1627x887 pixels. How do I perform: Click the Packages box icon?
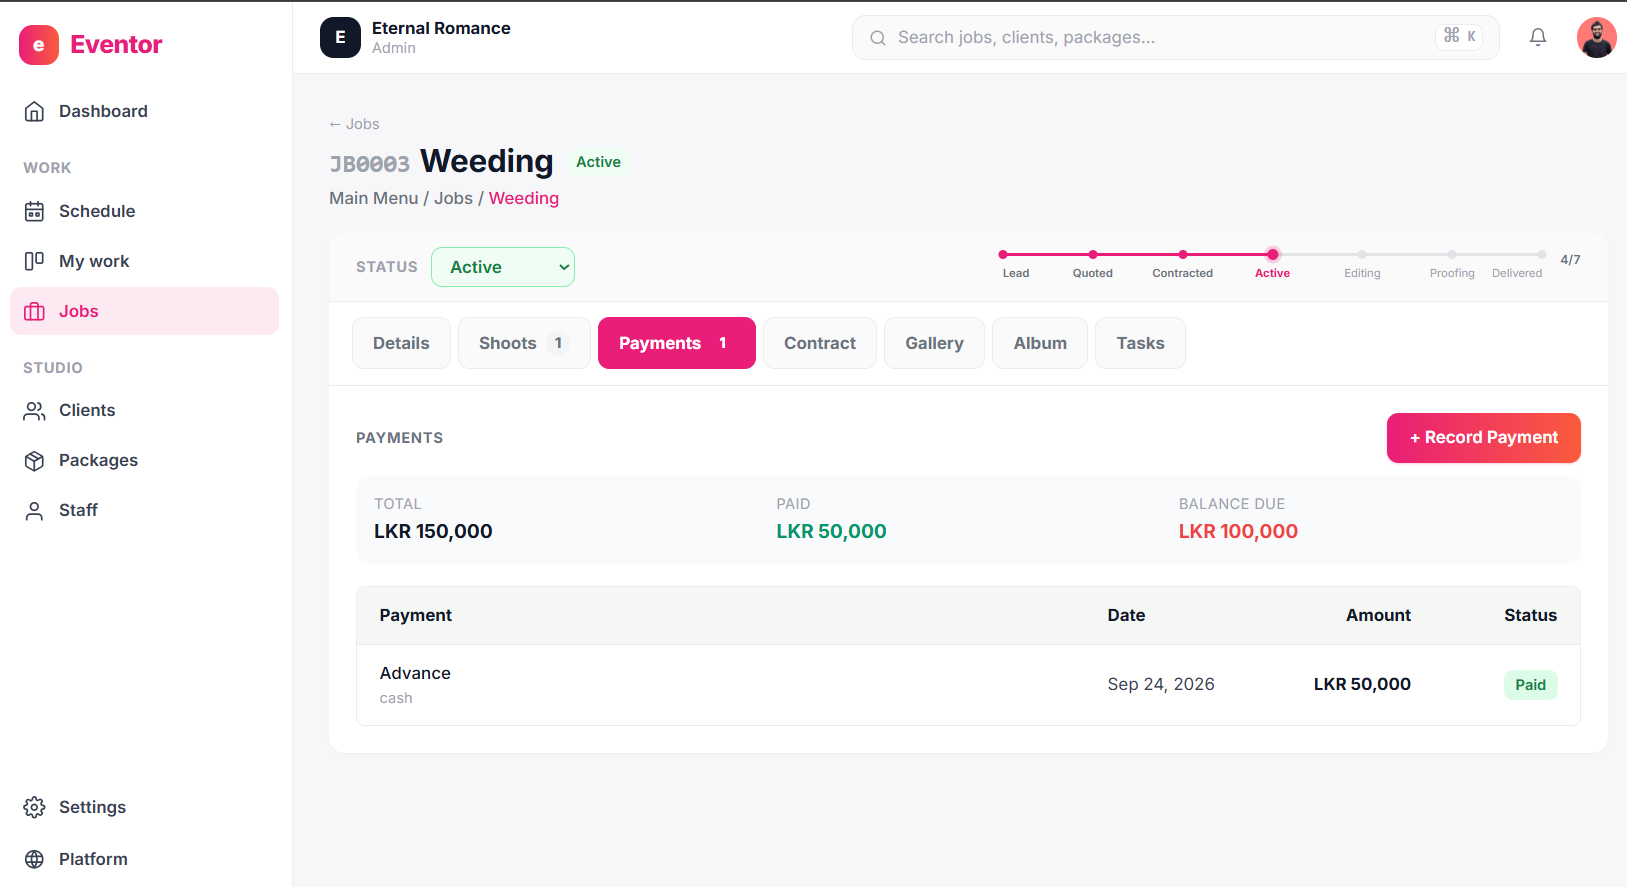34,460
